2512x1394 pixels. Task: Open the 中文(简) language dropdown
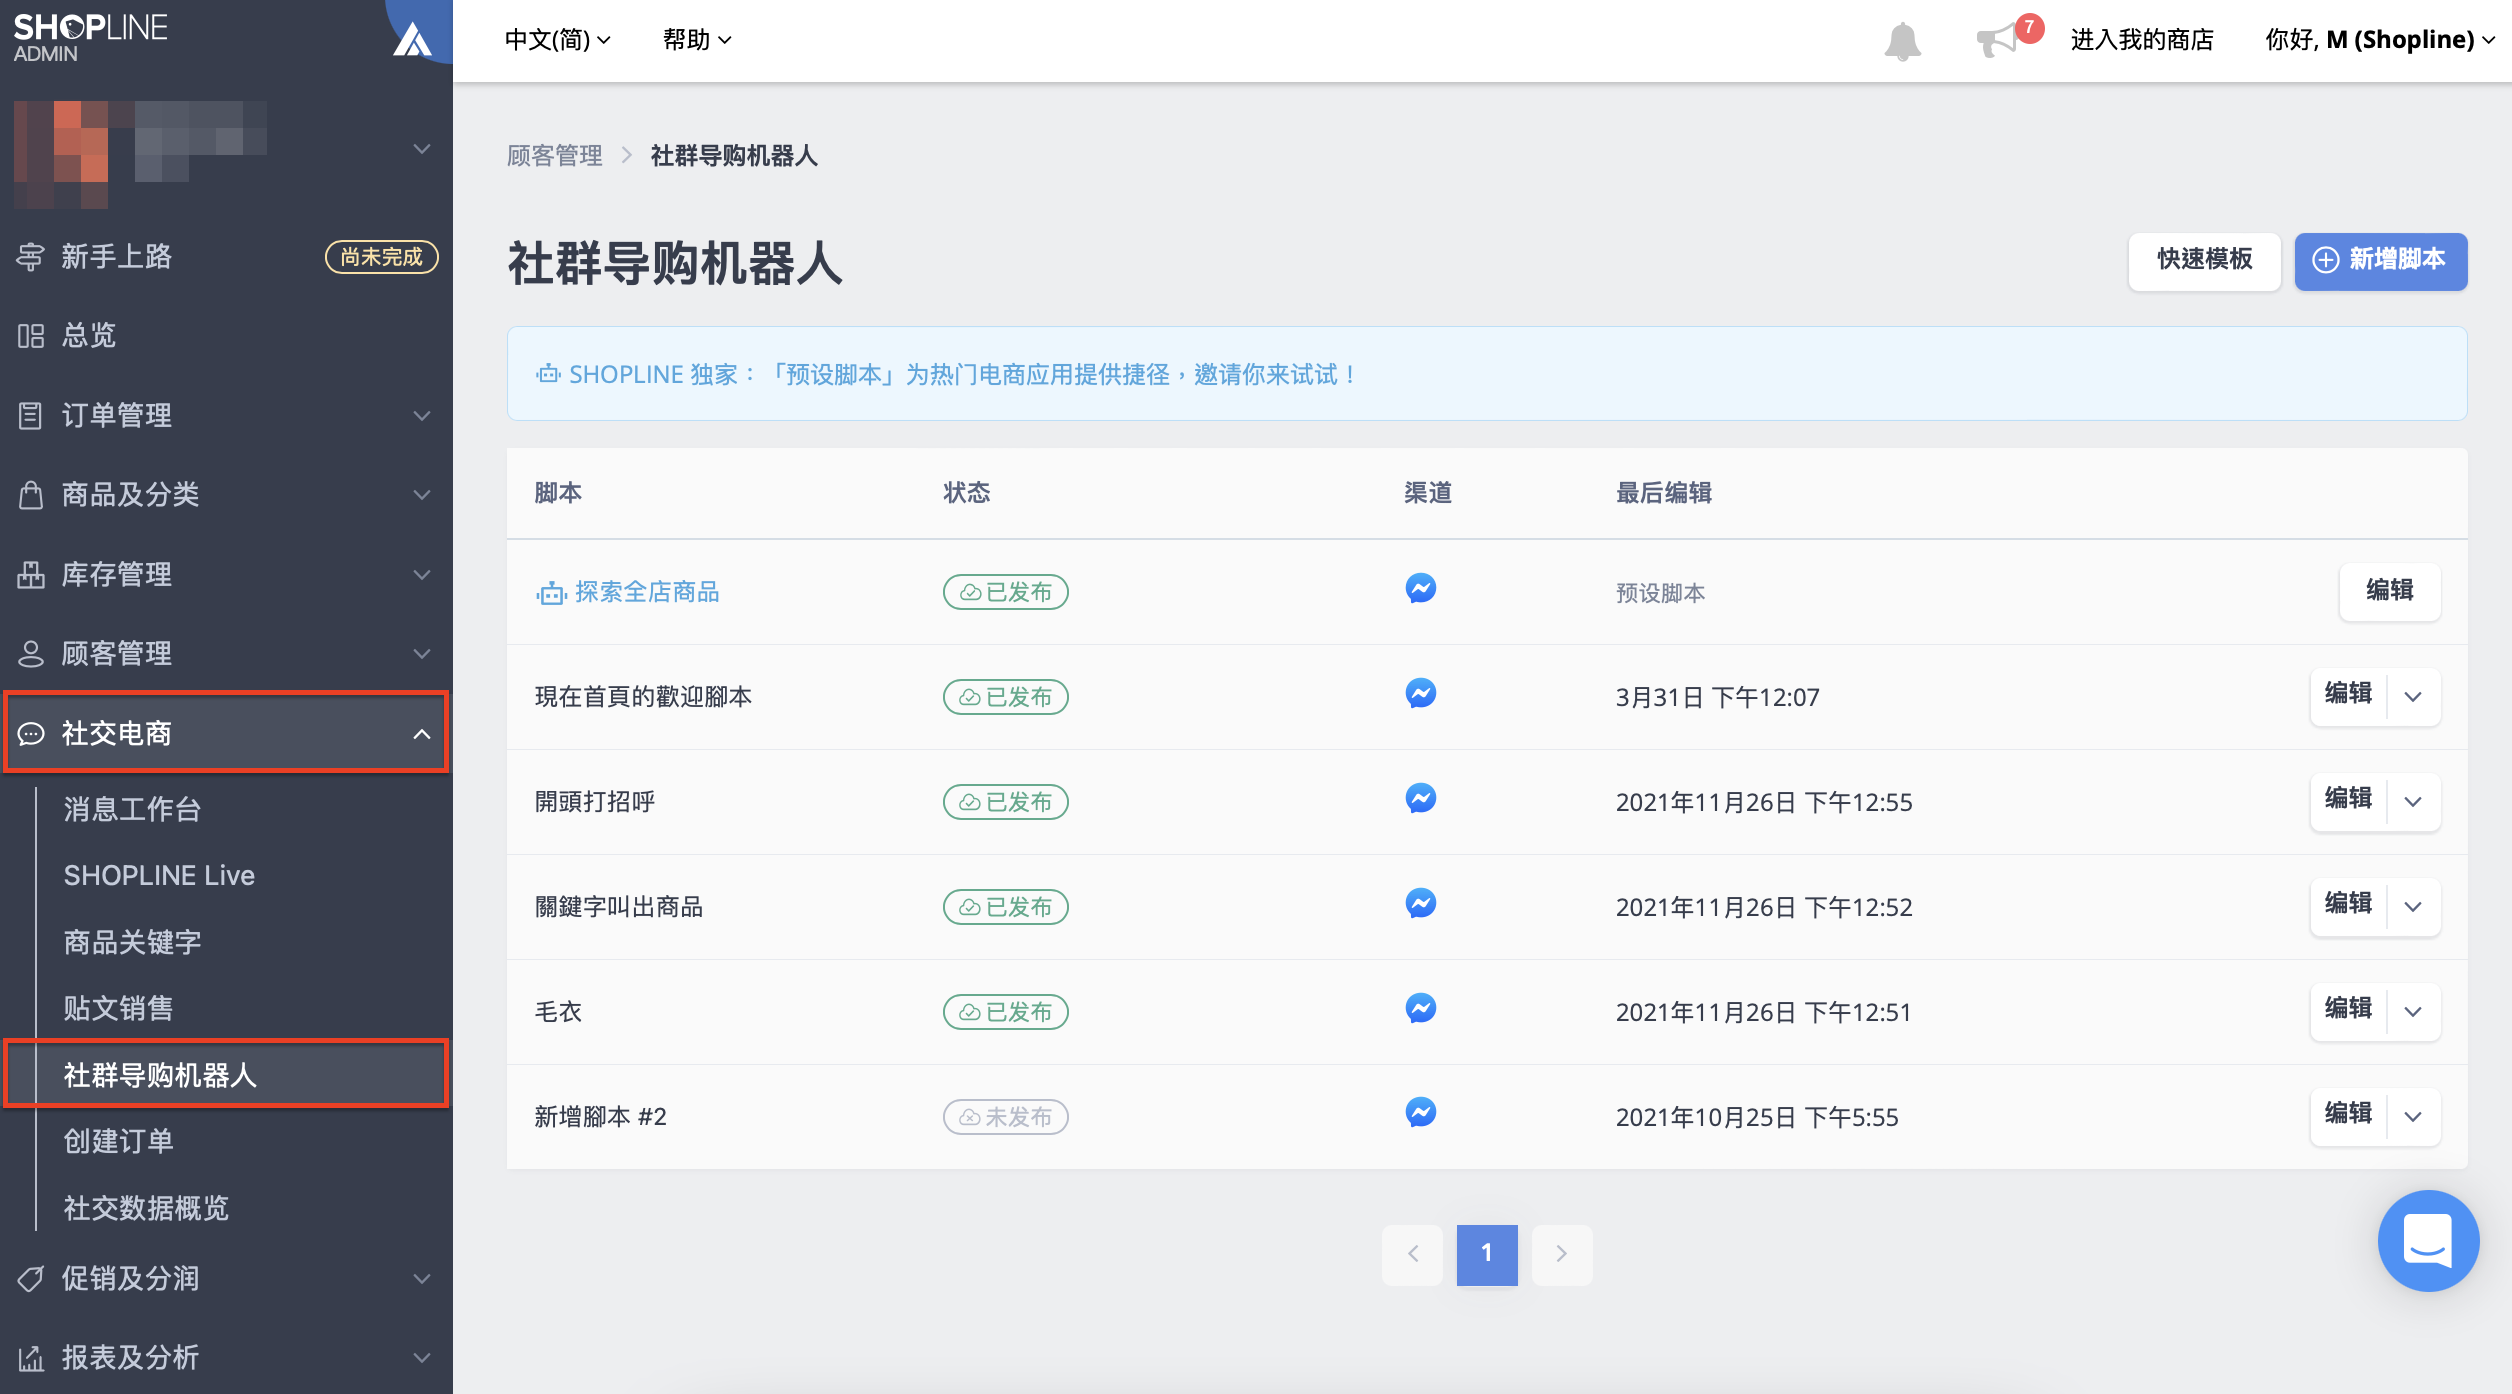point(557,40)
